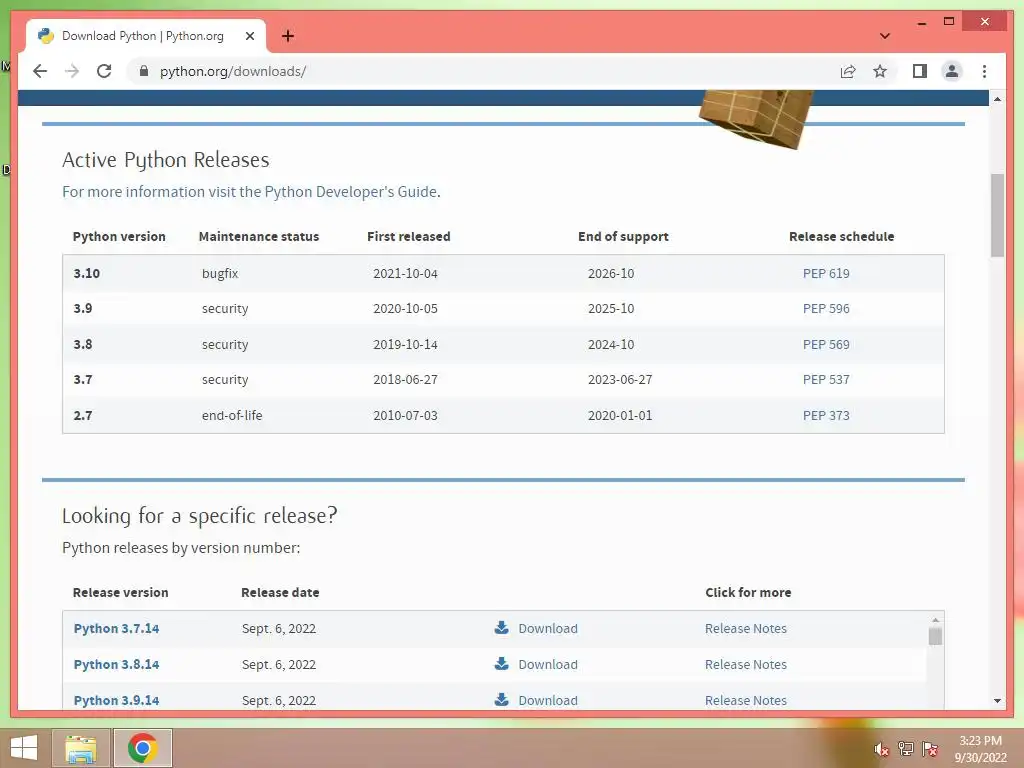Open PEP 537 release schedule

click(826, 380)
